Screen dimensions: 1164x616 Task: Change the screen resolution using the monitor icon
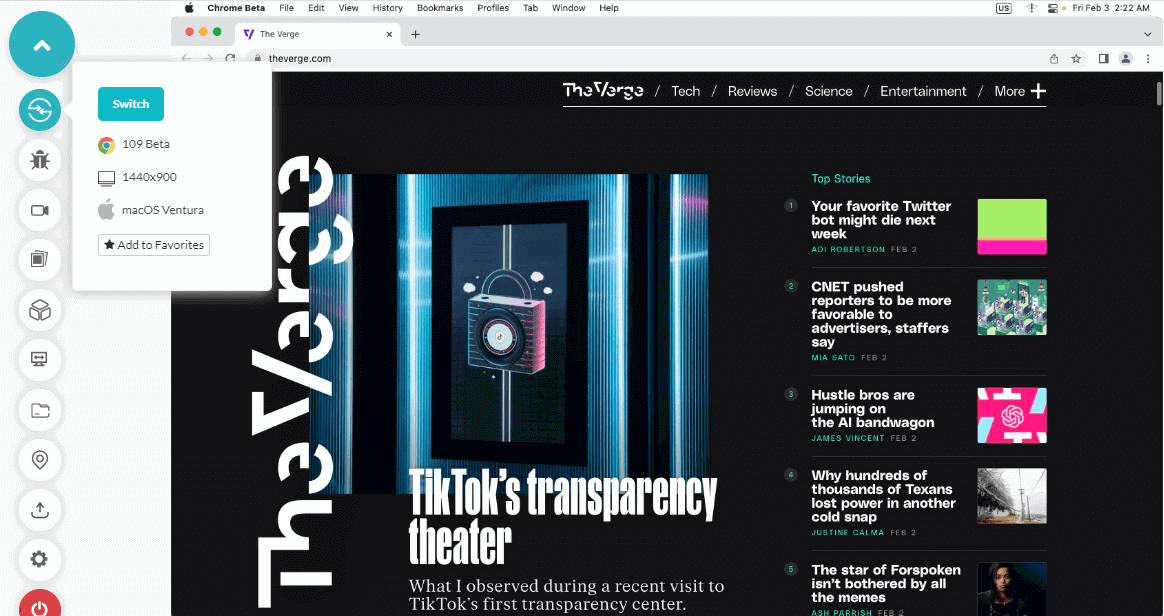coord(40,359)
